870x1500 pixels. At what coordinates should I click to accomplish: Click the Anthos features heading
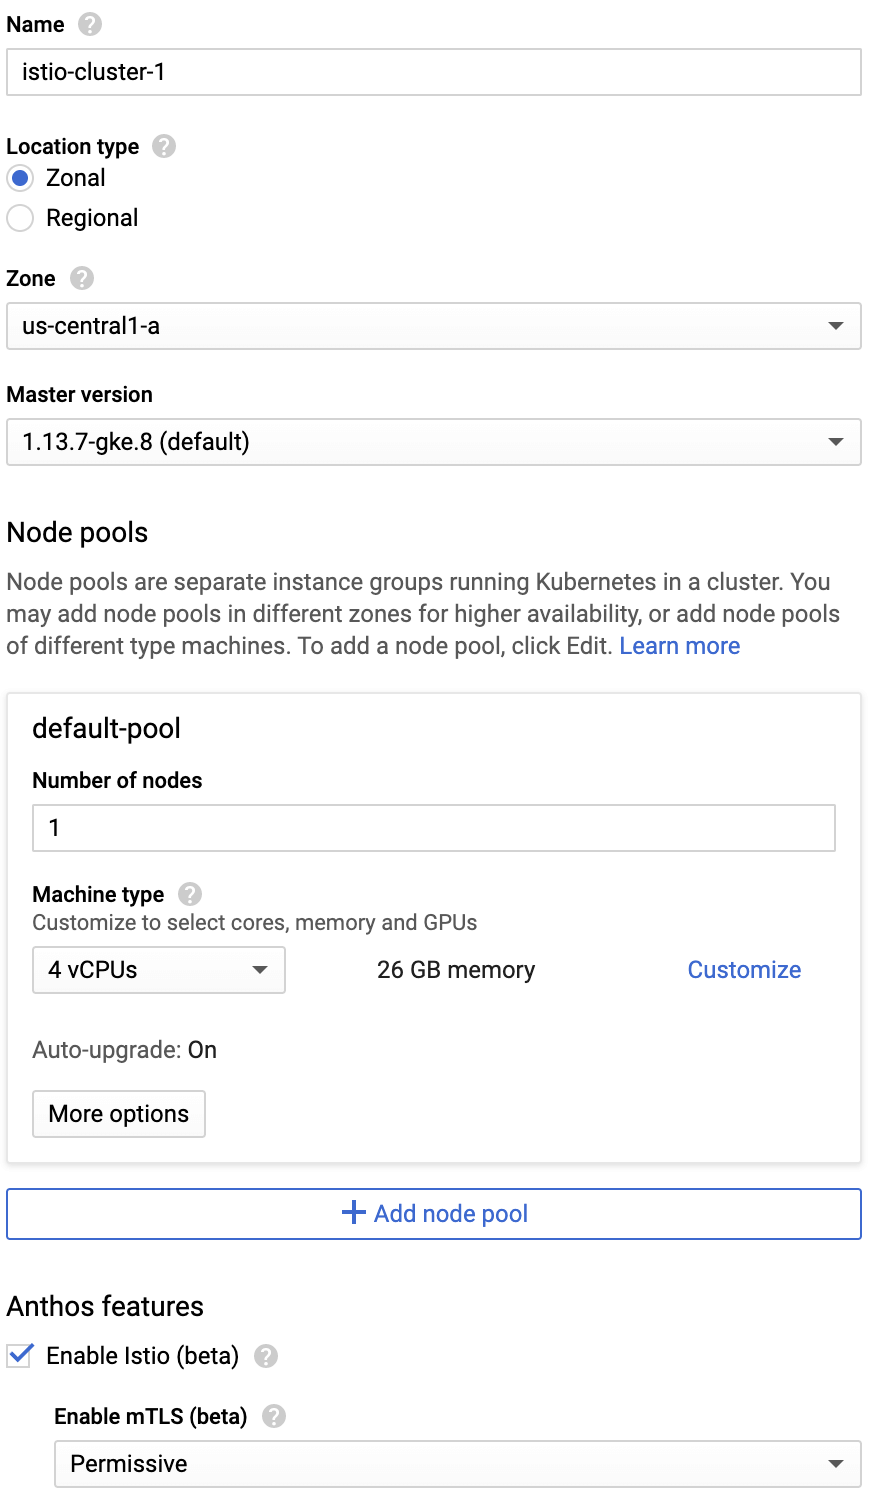pyautogui.click(x=105, y=1306)
